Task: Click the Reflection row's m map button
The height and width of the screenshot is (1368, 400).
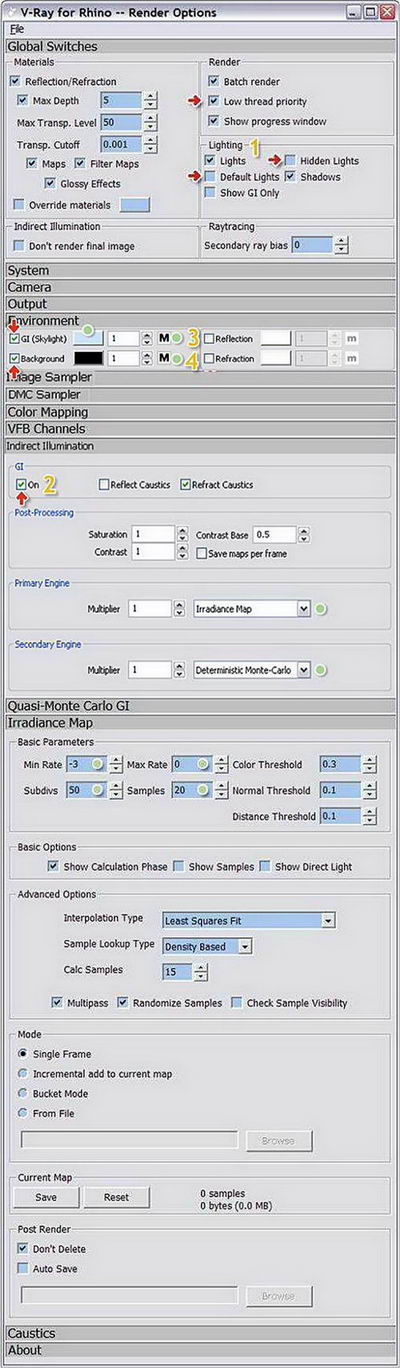Action: click(351, 338)
